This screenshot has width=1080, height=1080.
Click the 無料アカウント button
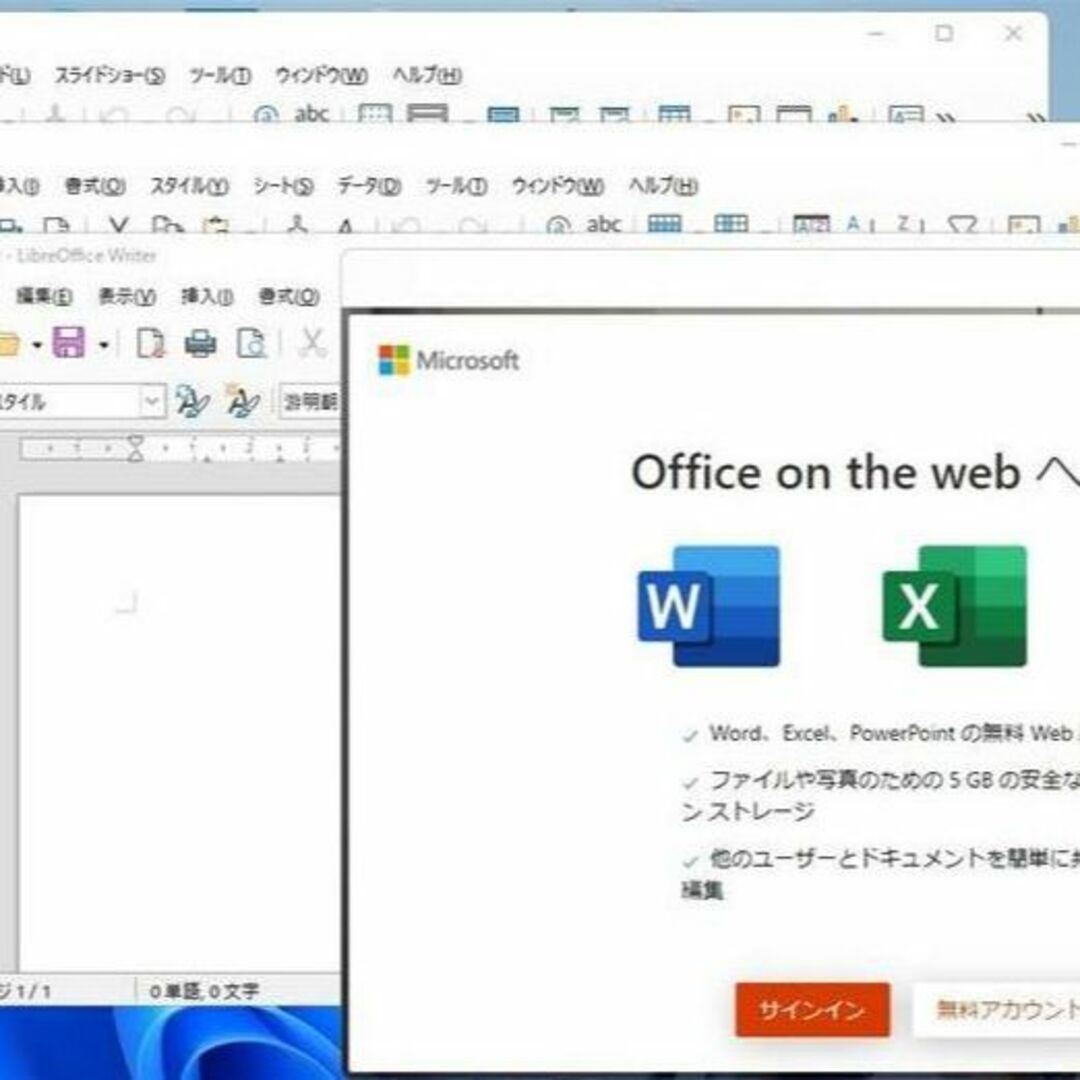(x=997, y=1010)
